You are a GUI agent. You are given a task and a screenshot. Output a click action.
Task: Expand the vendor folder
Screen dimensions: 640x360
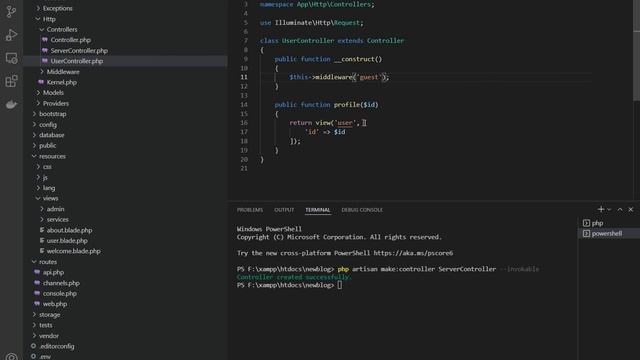click(49, 336)
